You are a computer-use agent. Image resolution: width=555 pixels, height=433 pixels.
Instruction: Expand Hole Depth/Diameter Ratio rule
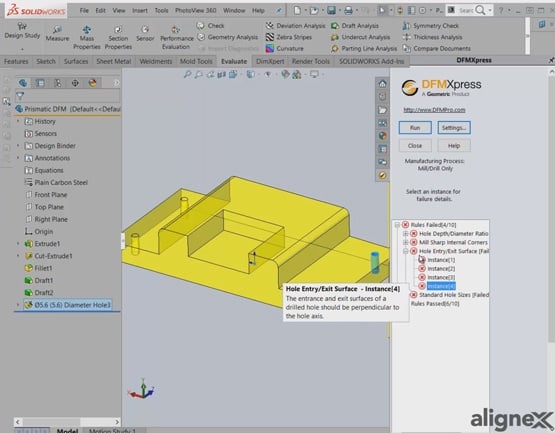406,234
